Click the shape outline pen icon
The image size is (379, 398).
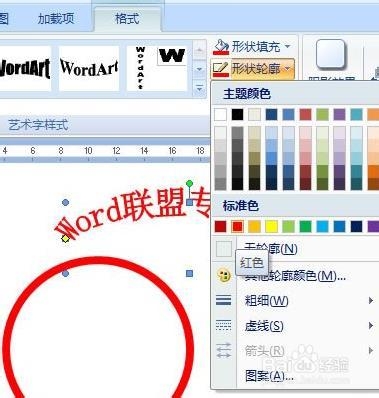point(221,69)
